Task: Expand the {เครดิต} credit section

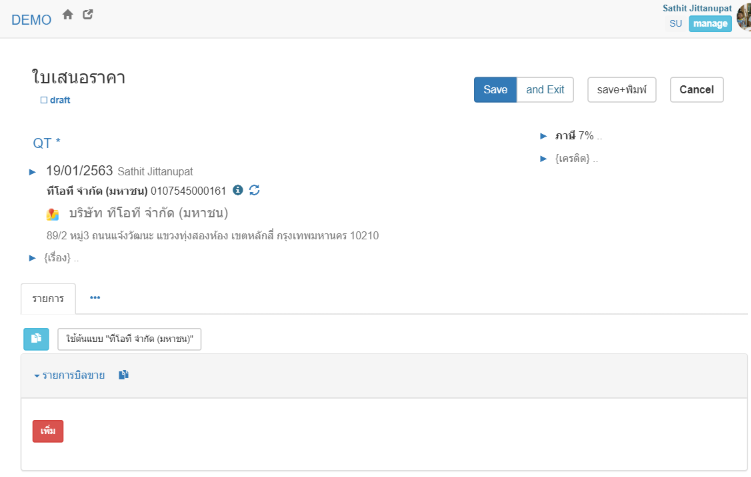Action: click(543, 158)
